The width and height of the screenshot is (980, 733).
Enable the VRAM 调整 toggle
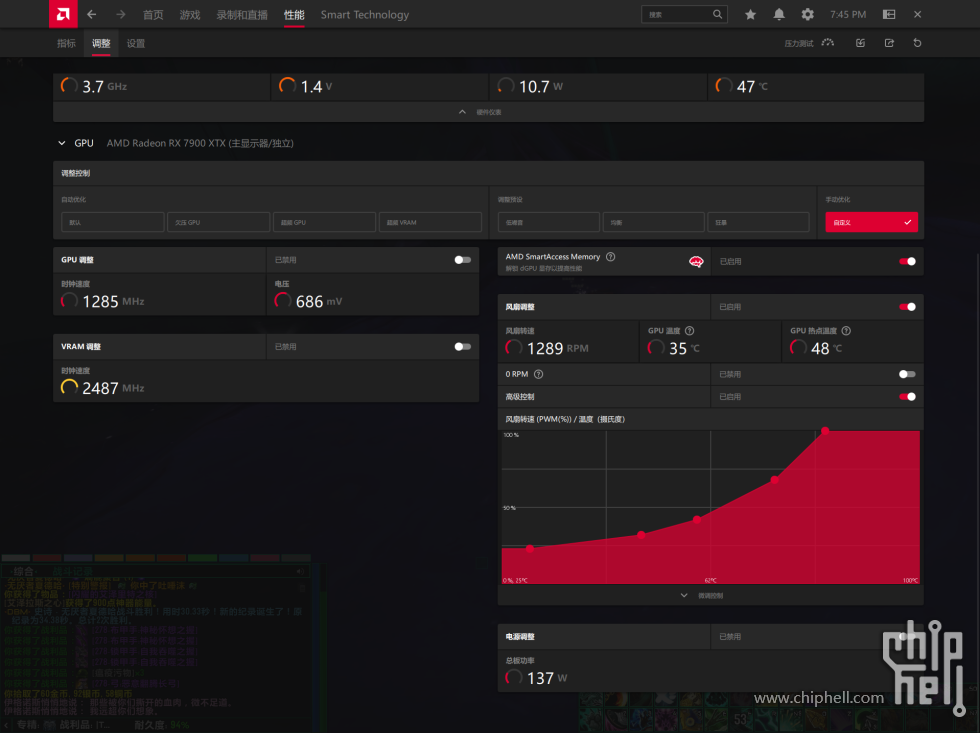point(462,347)
